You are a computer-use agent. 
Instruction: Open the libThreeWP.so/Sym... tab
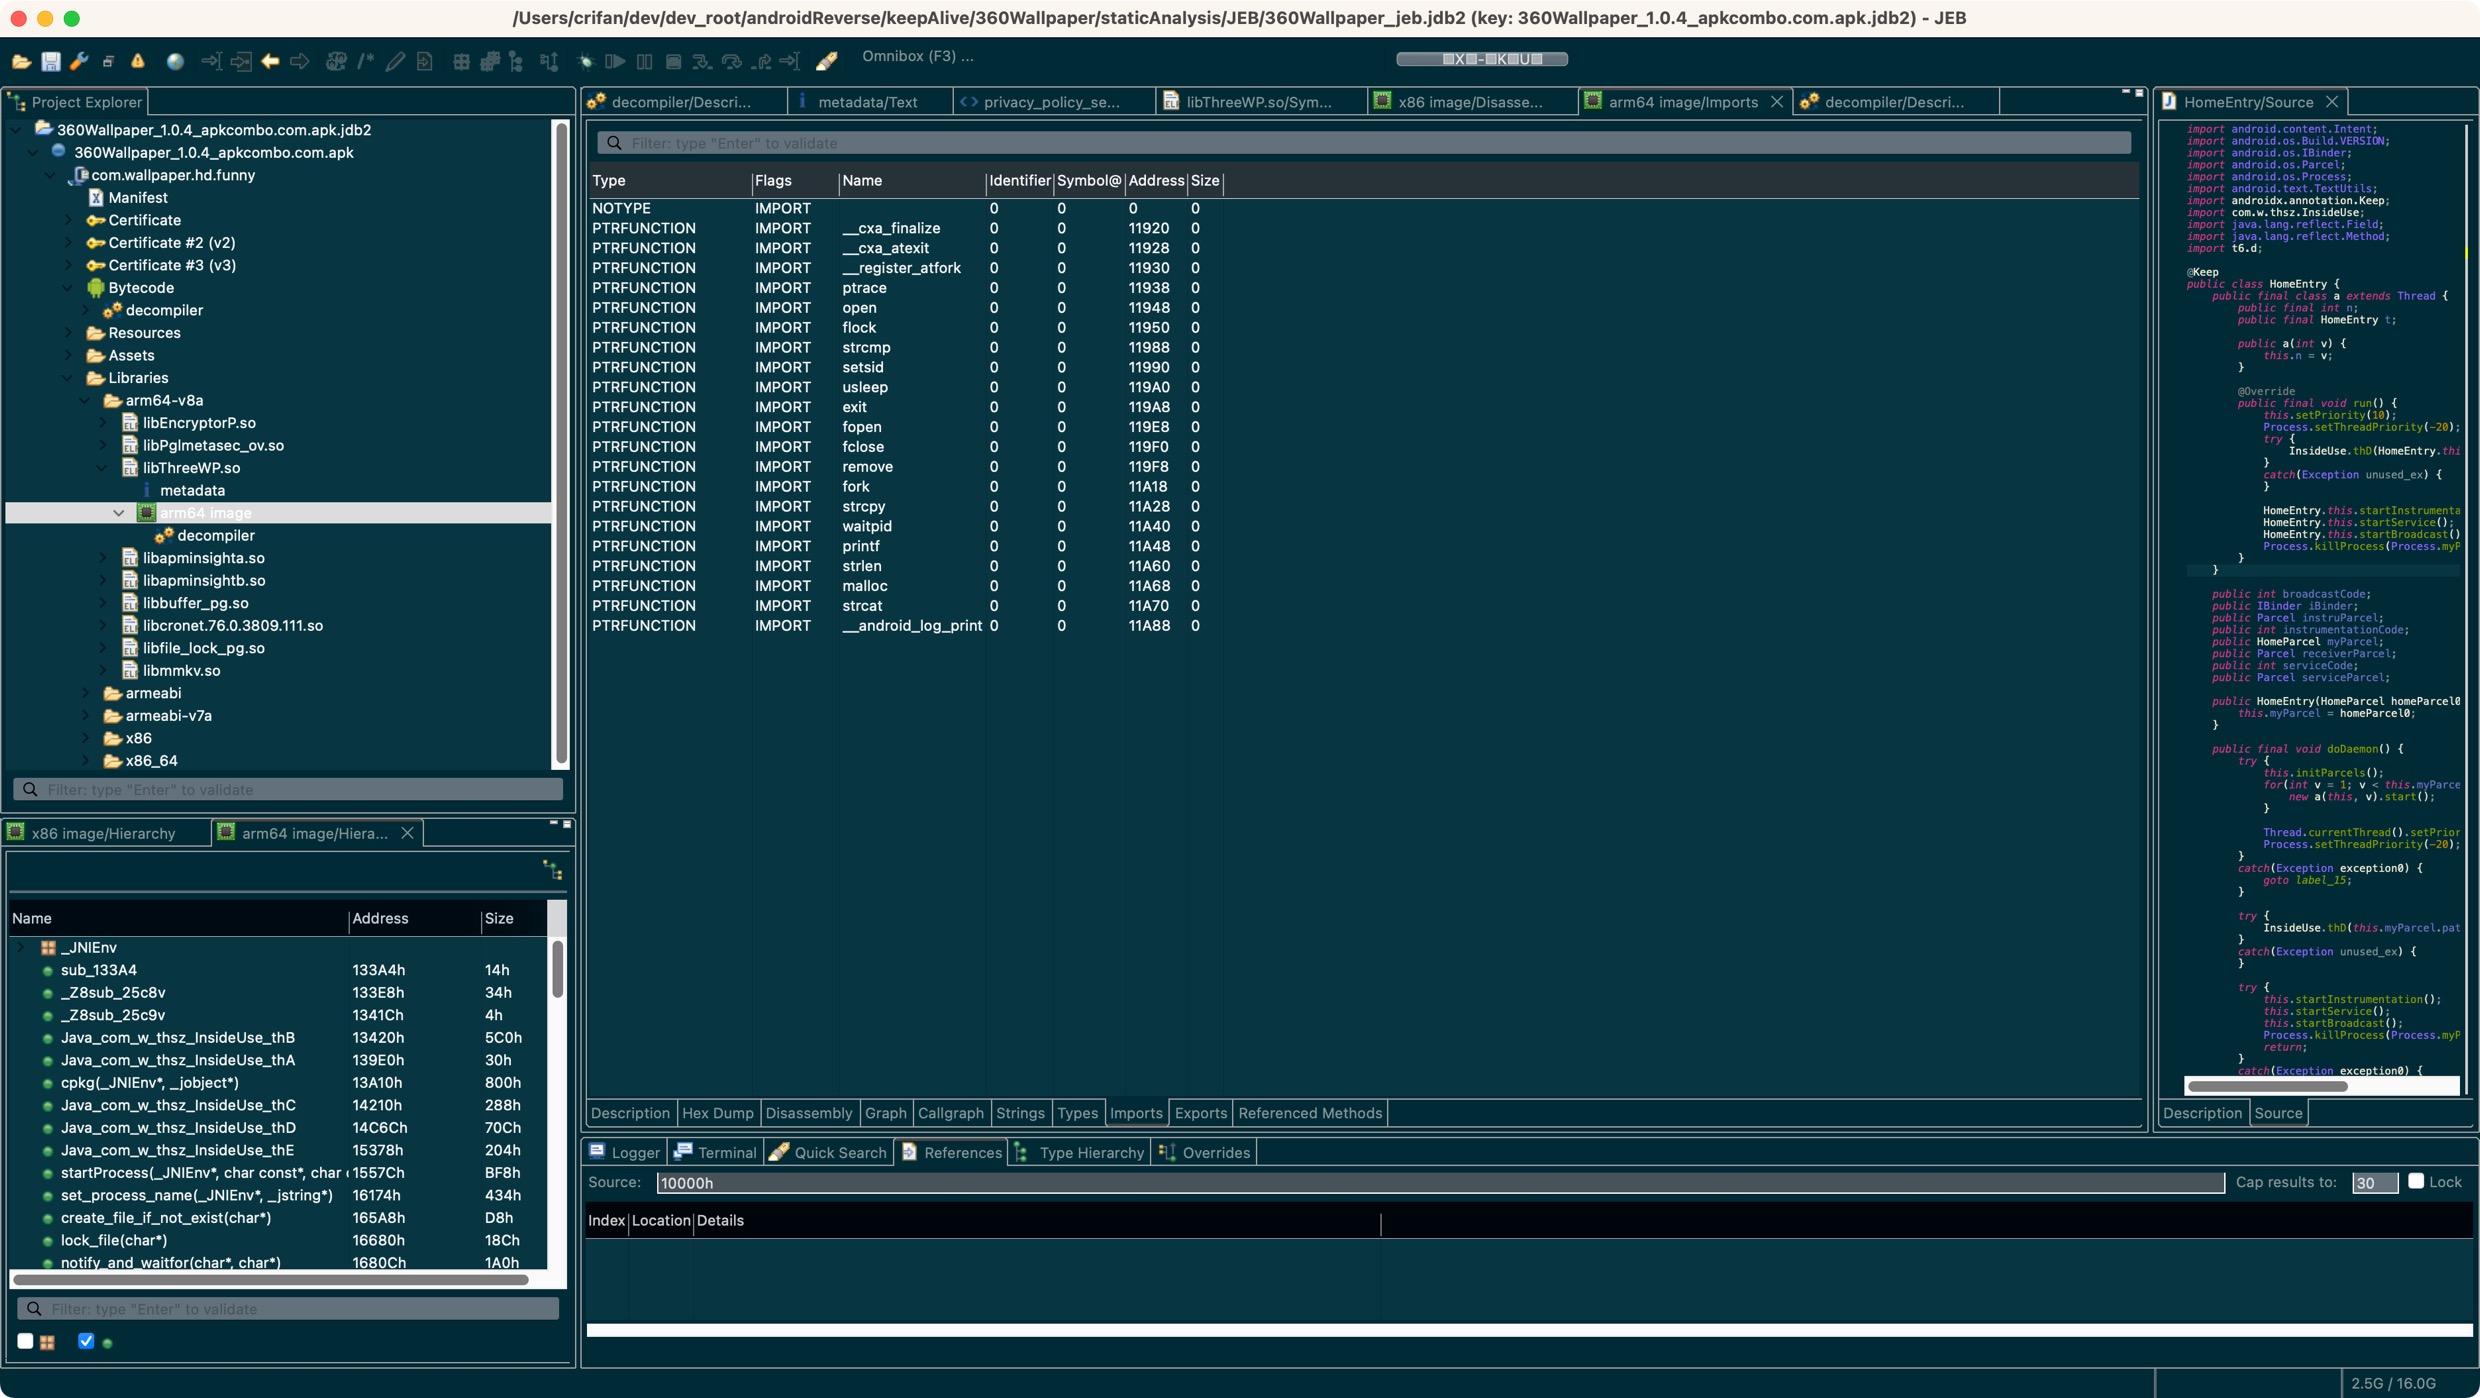click(x=1259, y=102)
